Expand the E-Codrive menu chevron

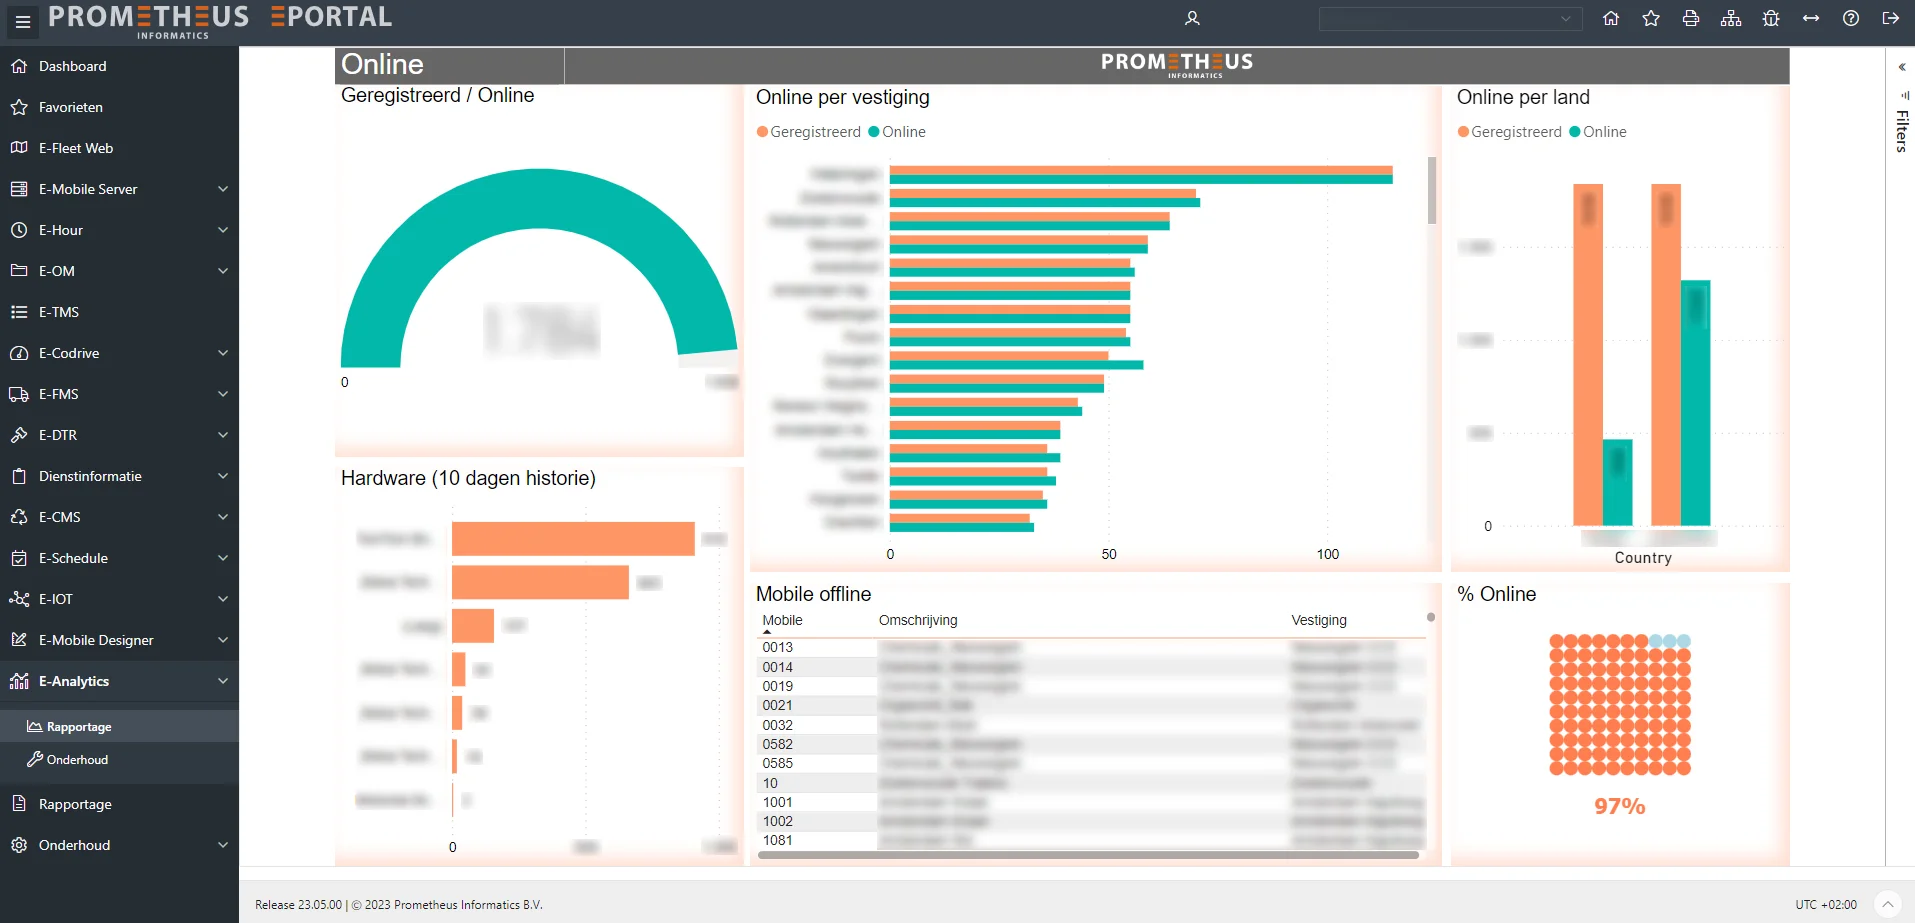pyautogui.click(x=223, y=353)
